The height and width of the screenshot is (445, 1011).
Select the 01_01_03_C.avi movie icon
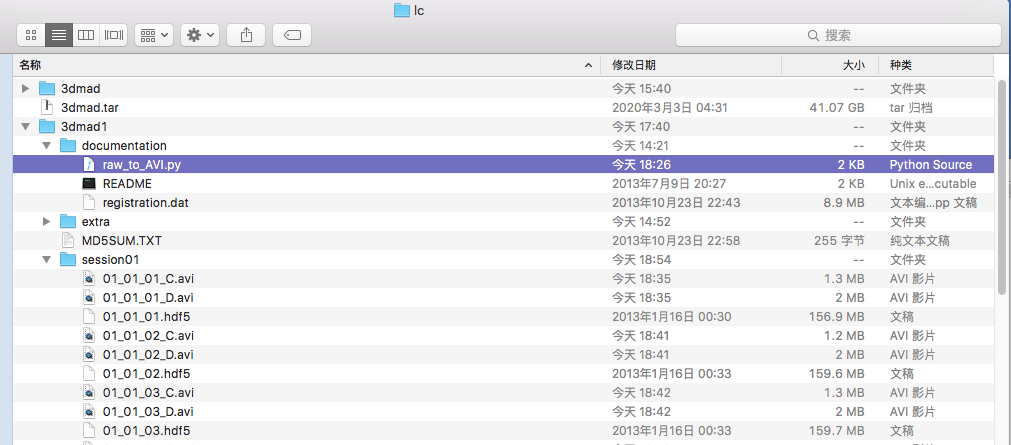click(89, 393)
